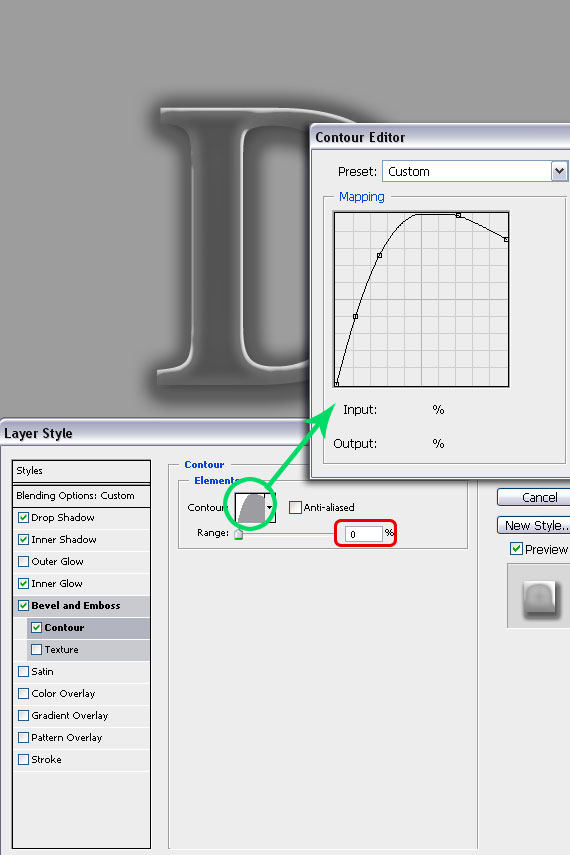Click the style preview thumbnail
The image size is (570, 855).
(x=539, y=596)
